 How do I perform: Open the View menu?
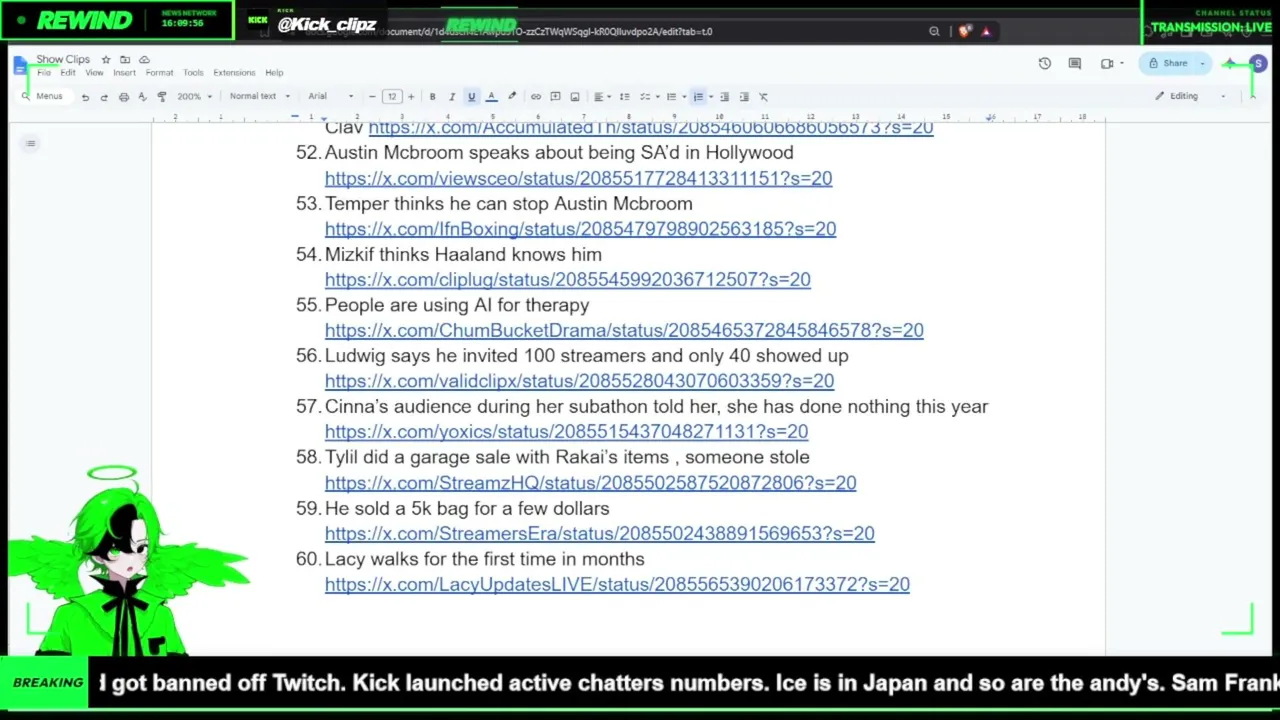[94, 73]
